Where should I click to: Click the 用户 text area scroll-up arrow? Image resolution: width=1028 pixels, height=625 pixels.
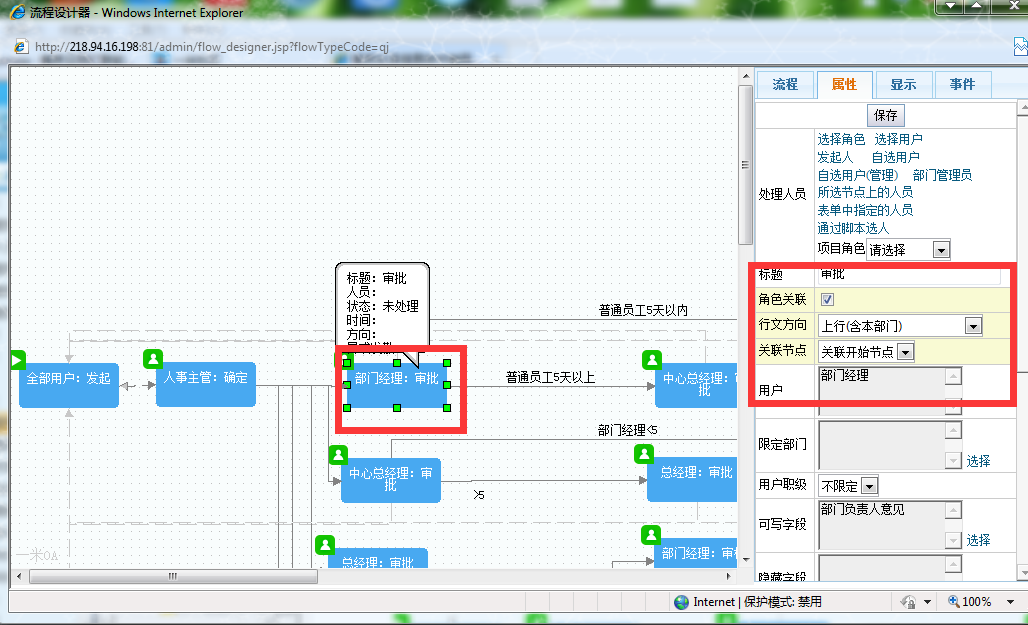tap(954, 376)
